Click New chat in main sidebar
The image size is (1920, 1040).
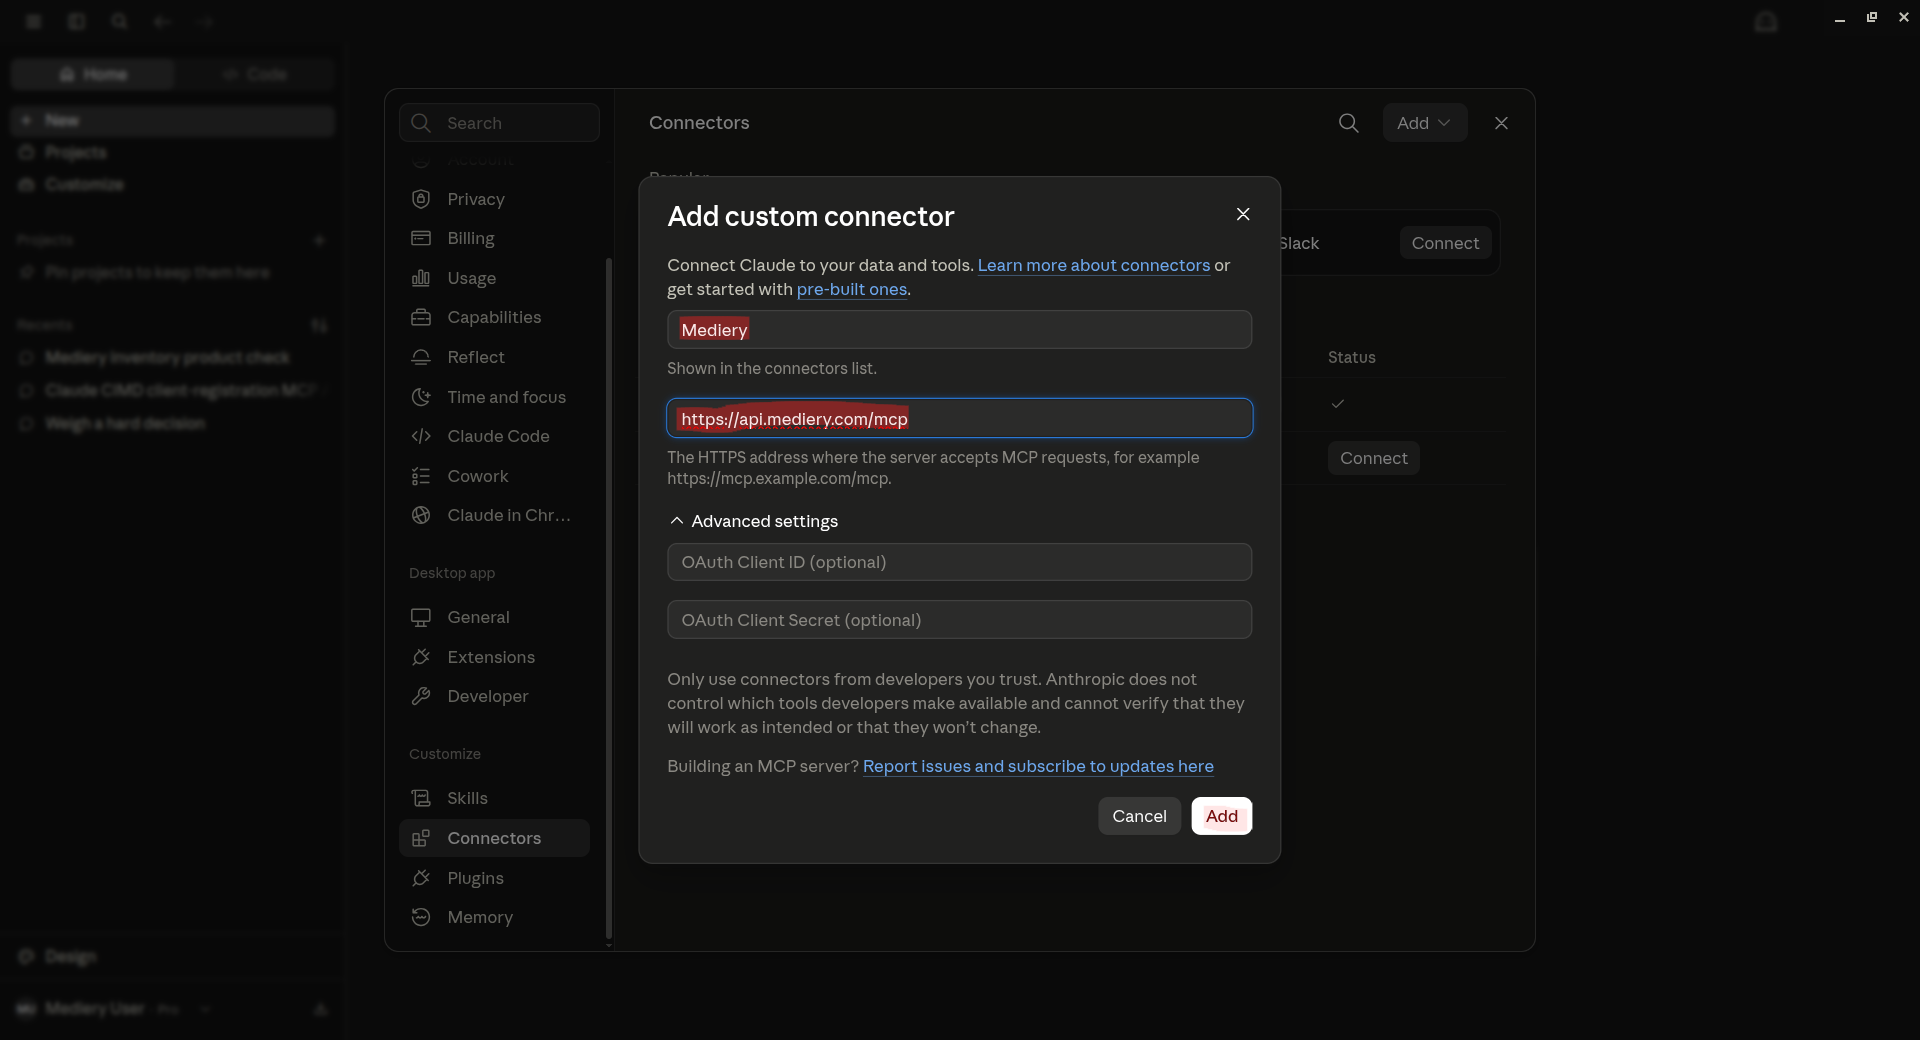(x=172, y=120)
